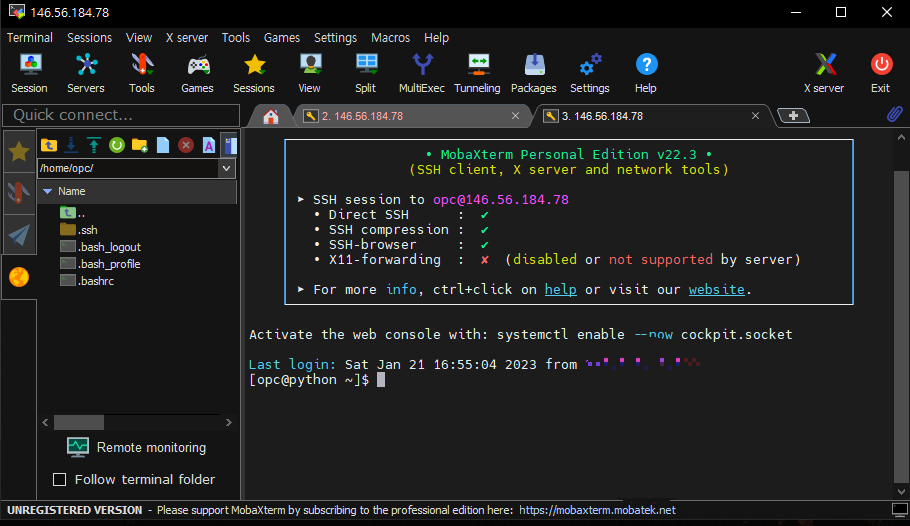
Task: Go to the Home tab icon
Action: [x=270, y=117]
